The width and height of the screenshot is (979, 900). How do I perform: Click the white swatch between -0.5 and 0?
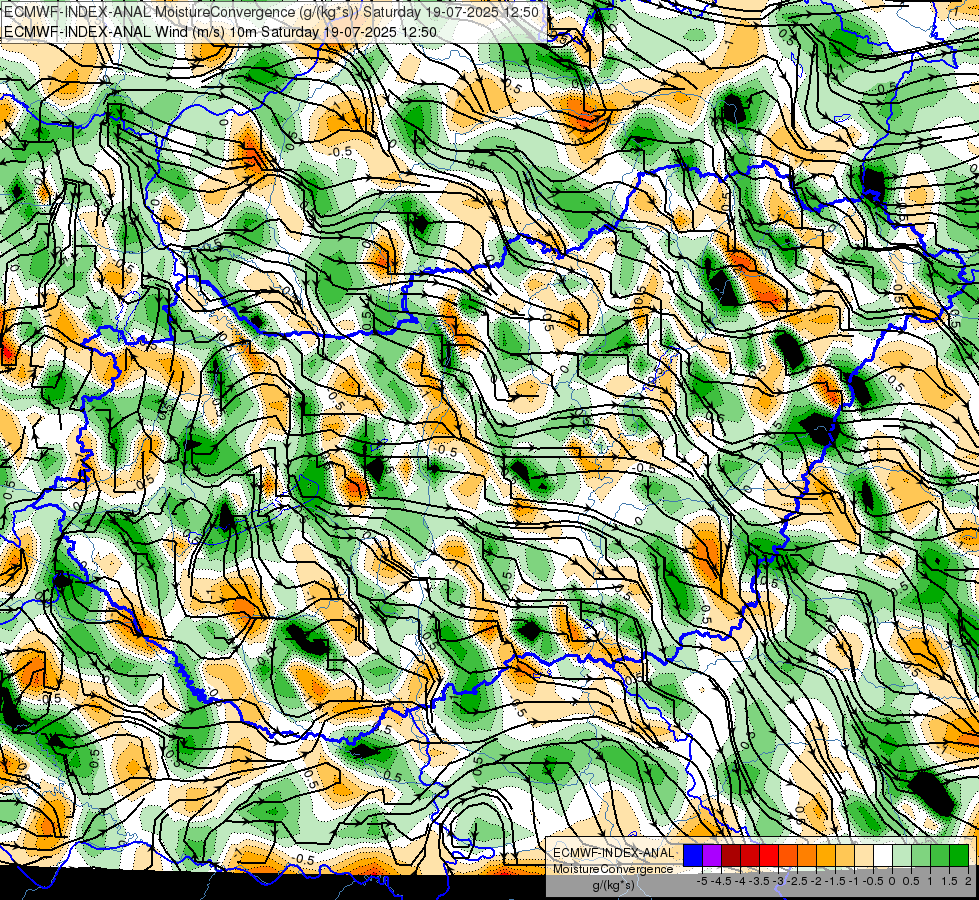pos(883,855)
